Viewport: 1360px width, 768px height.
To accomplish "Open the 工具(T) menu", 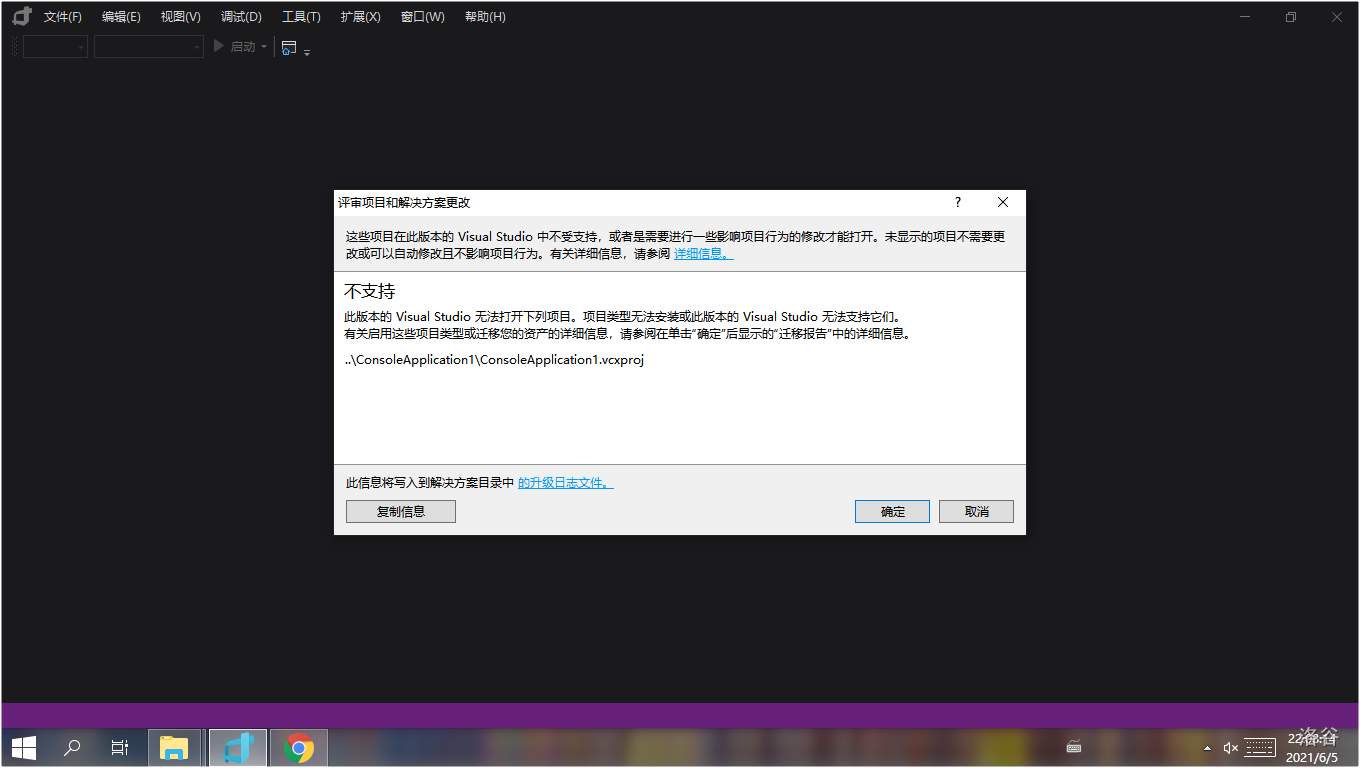I will pyautogui.click(x=301, y=17).
